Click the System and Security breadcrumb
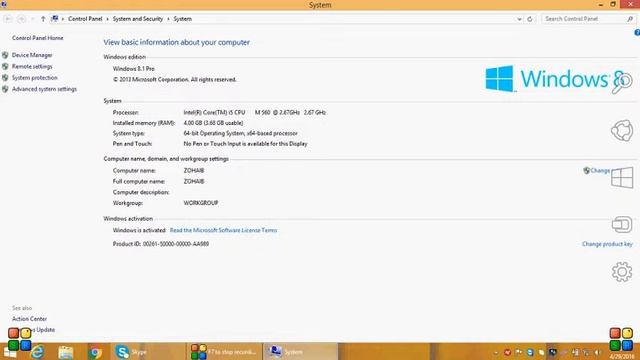The width and height of the screenshot is (640, 360). click(138, 19)
